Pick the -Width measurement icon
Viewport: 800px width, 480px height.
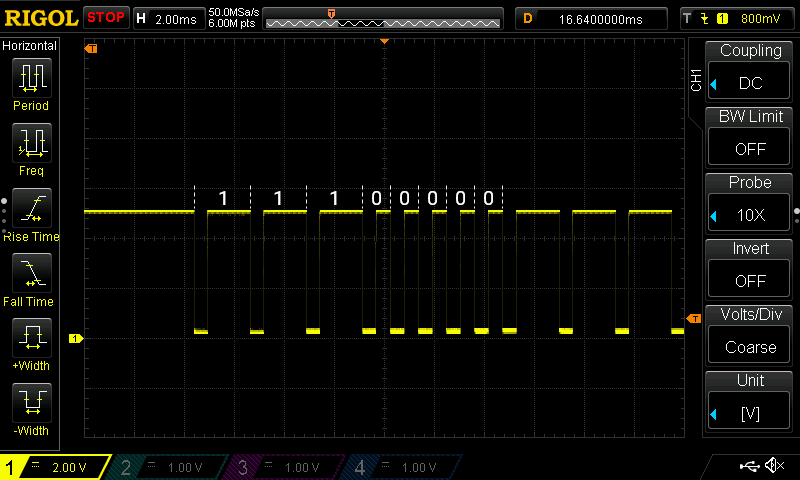(x=31, y=403)
